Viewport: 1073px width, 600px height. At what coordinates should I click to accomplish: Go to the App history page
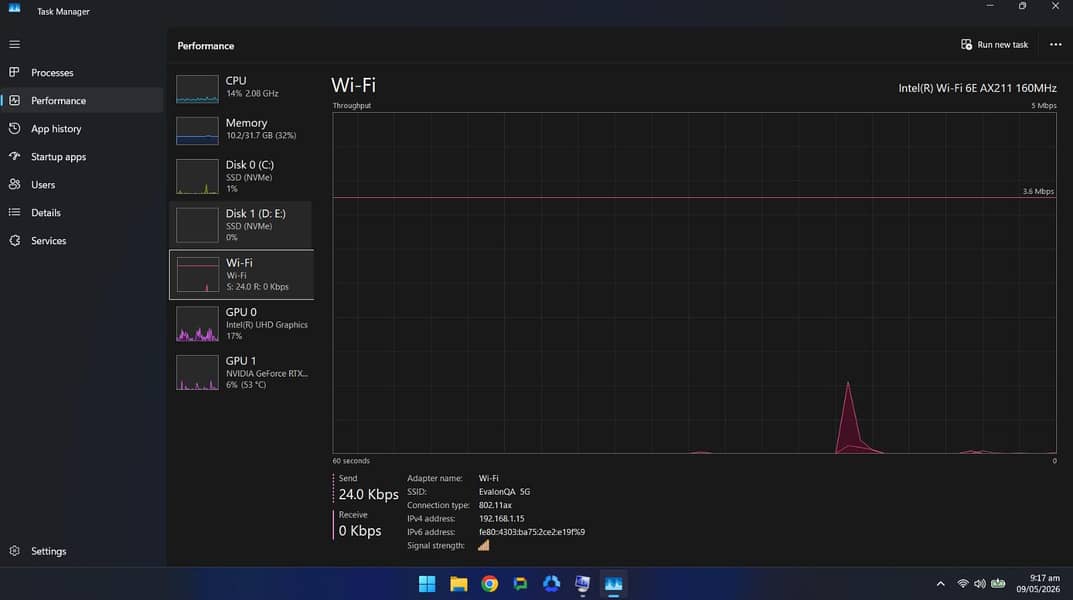coord(82,128)
